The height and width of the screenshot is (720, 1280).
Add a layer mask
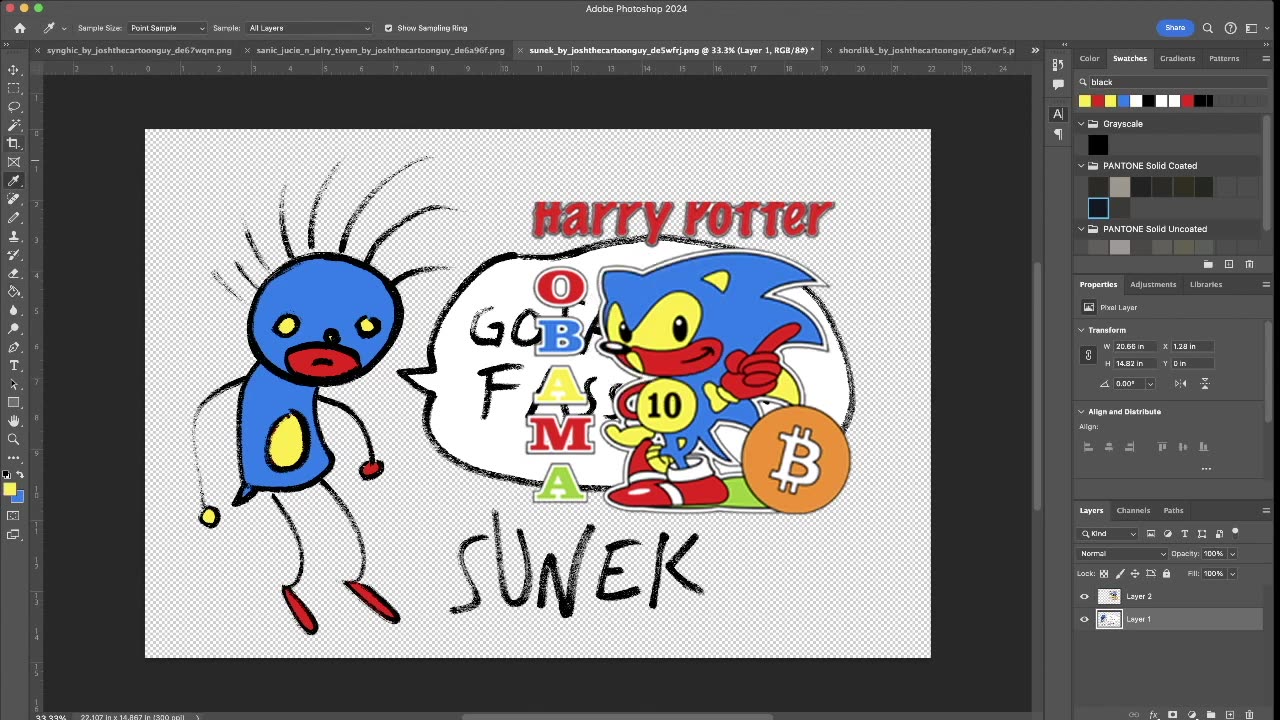pos(1173,715)
